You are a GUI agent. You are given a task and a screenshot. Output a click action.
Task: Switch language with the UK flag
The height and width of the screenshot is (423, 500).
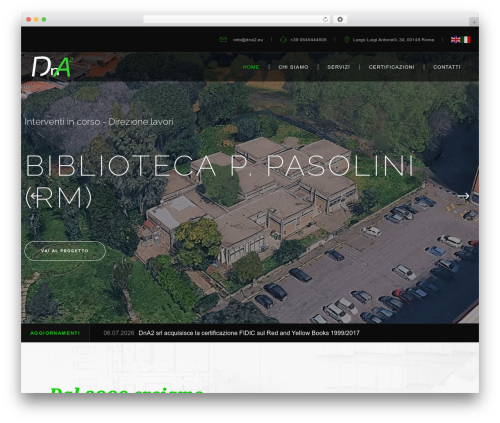(456, 40)
